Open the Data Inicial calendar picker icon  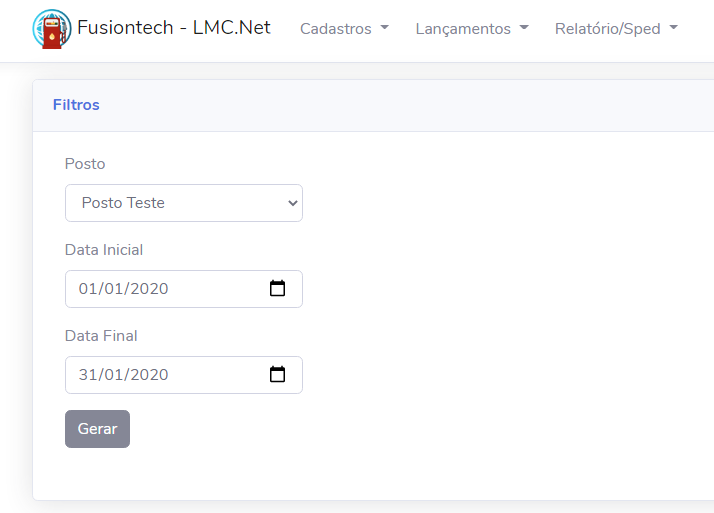tap(277, 289)
